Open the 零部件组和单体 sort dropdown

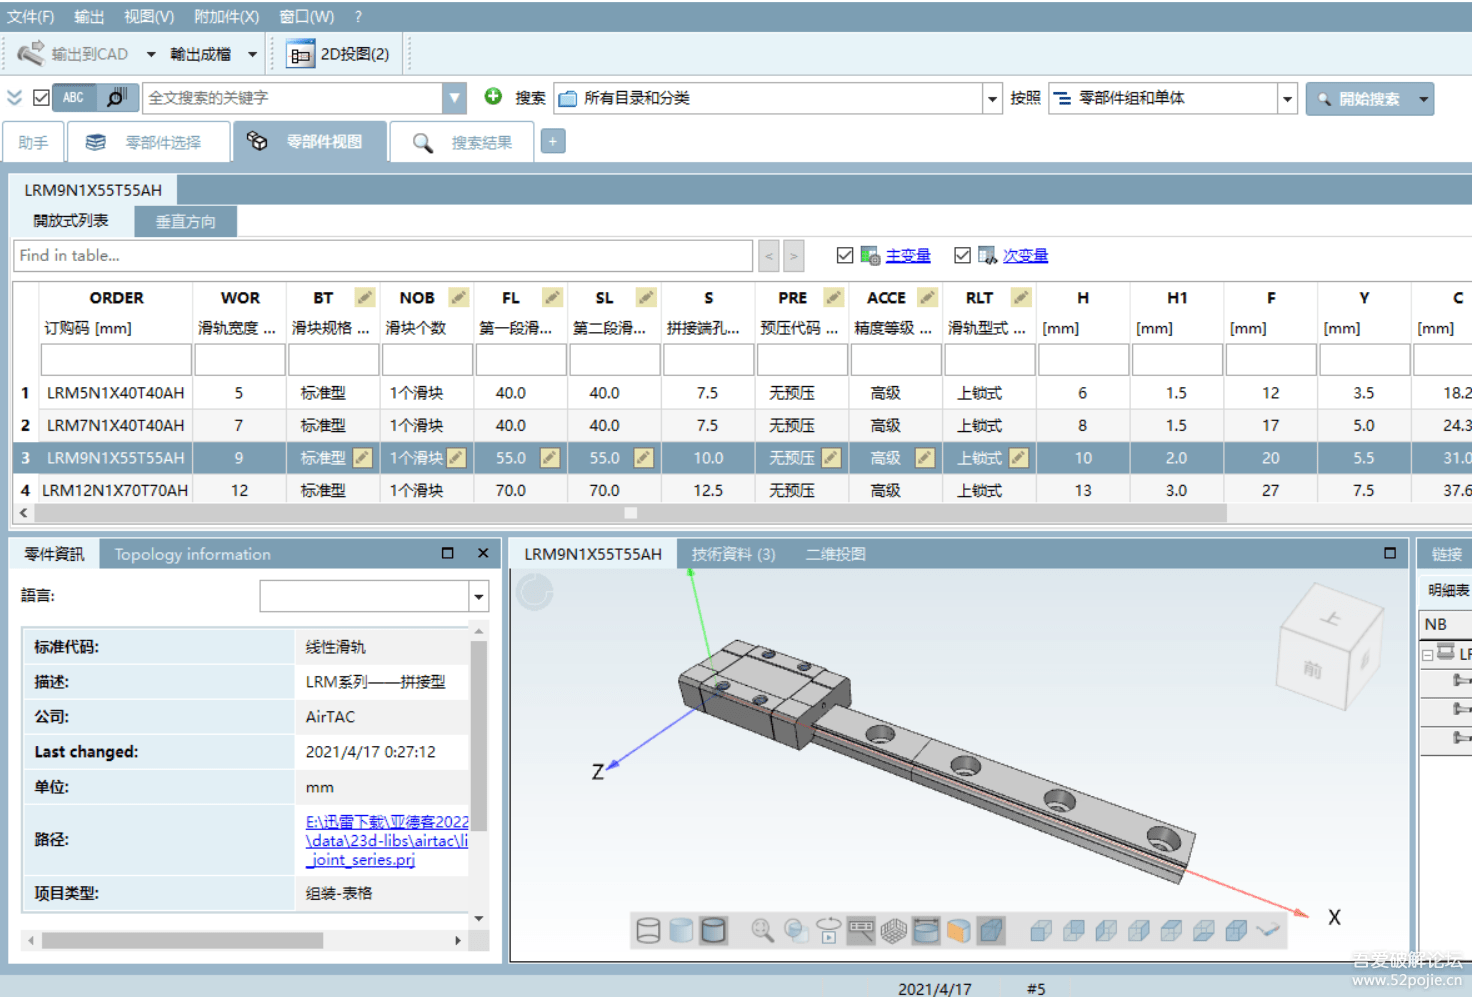tap(1287, 98)
